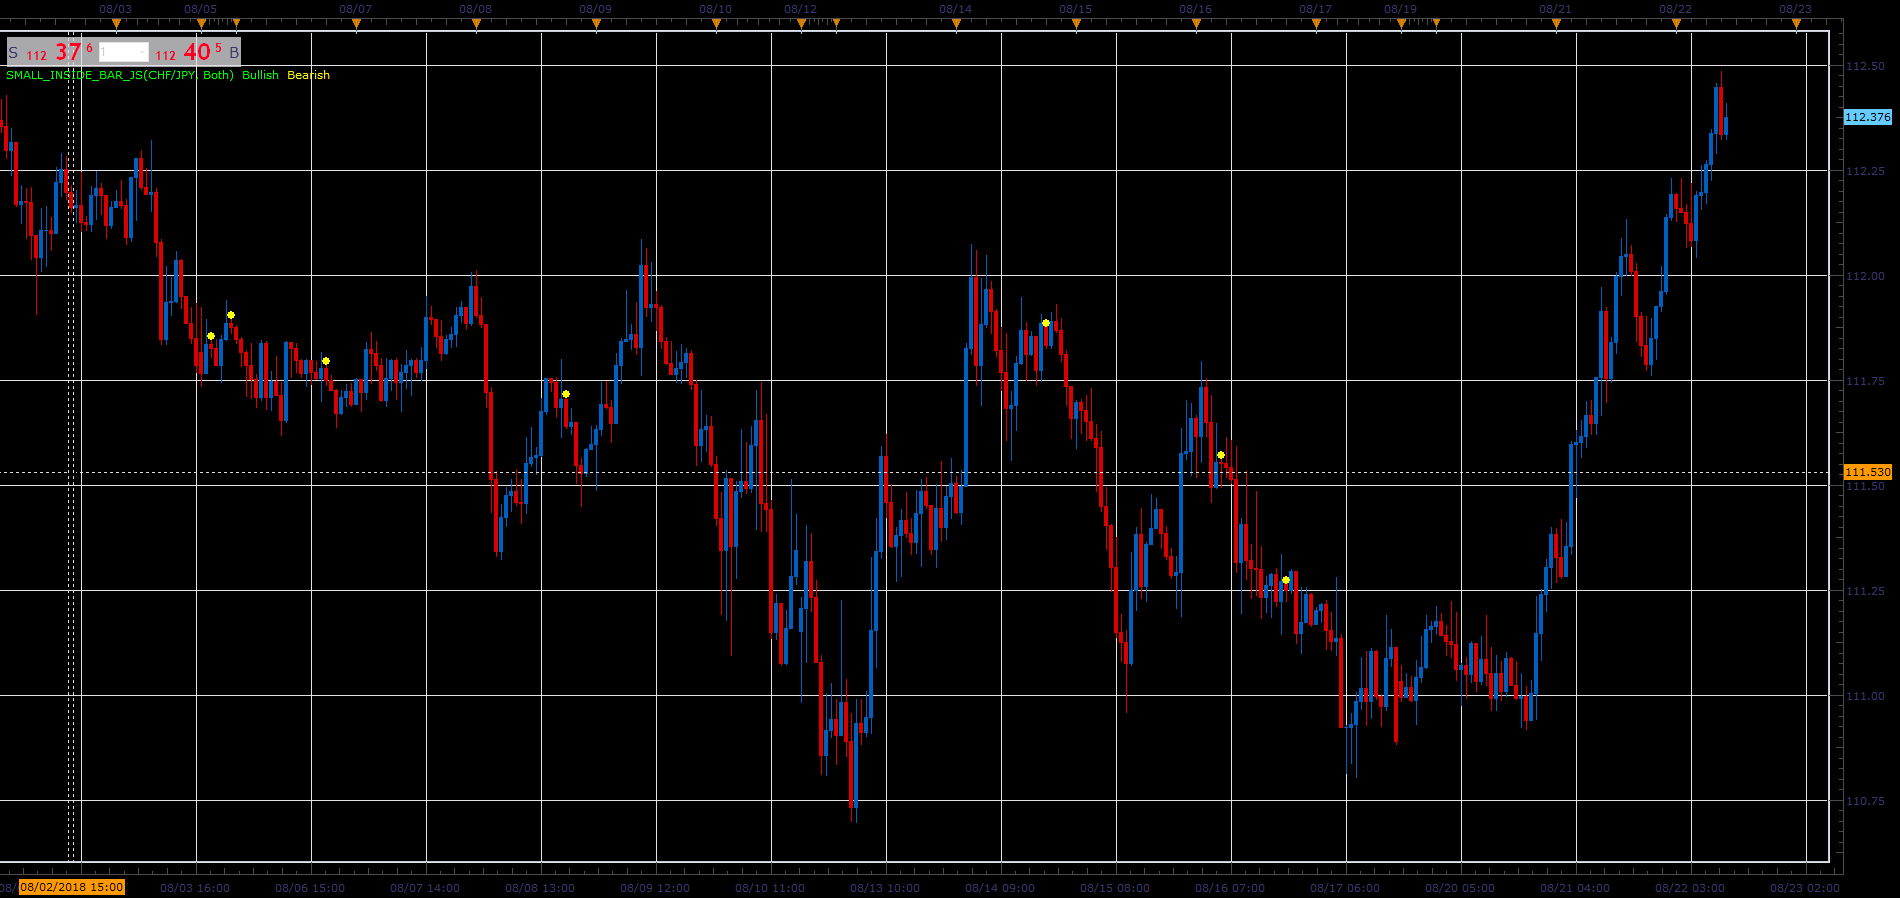Click the 111.75 price axis label

point(1865,381)
